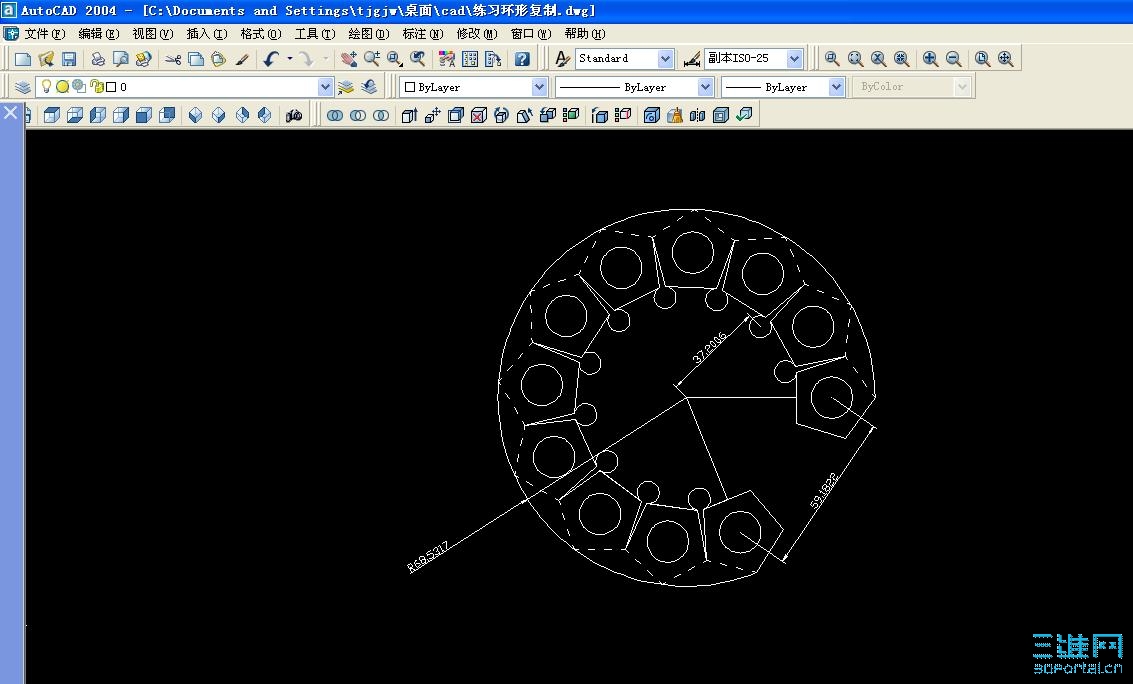Viewport: 1133px width, 684px height.
Task: Select the Match Properties brush
Action: click(242, 59)
